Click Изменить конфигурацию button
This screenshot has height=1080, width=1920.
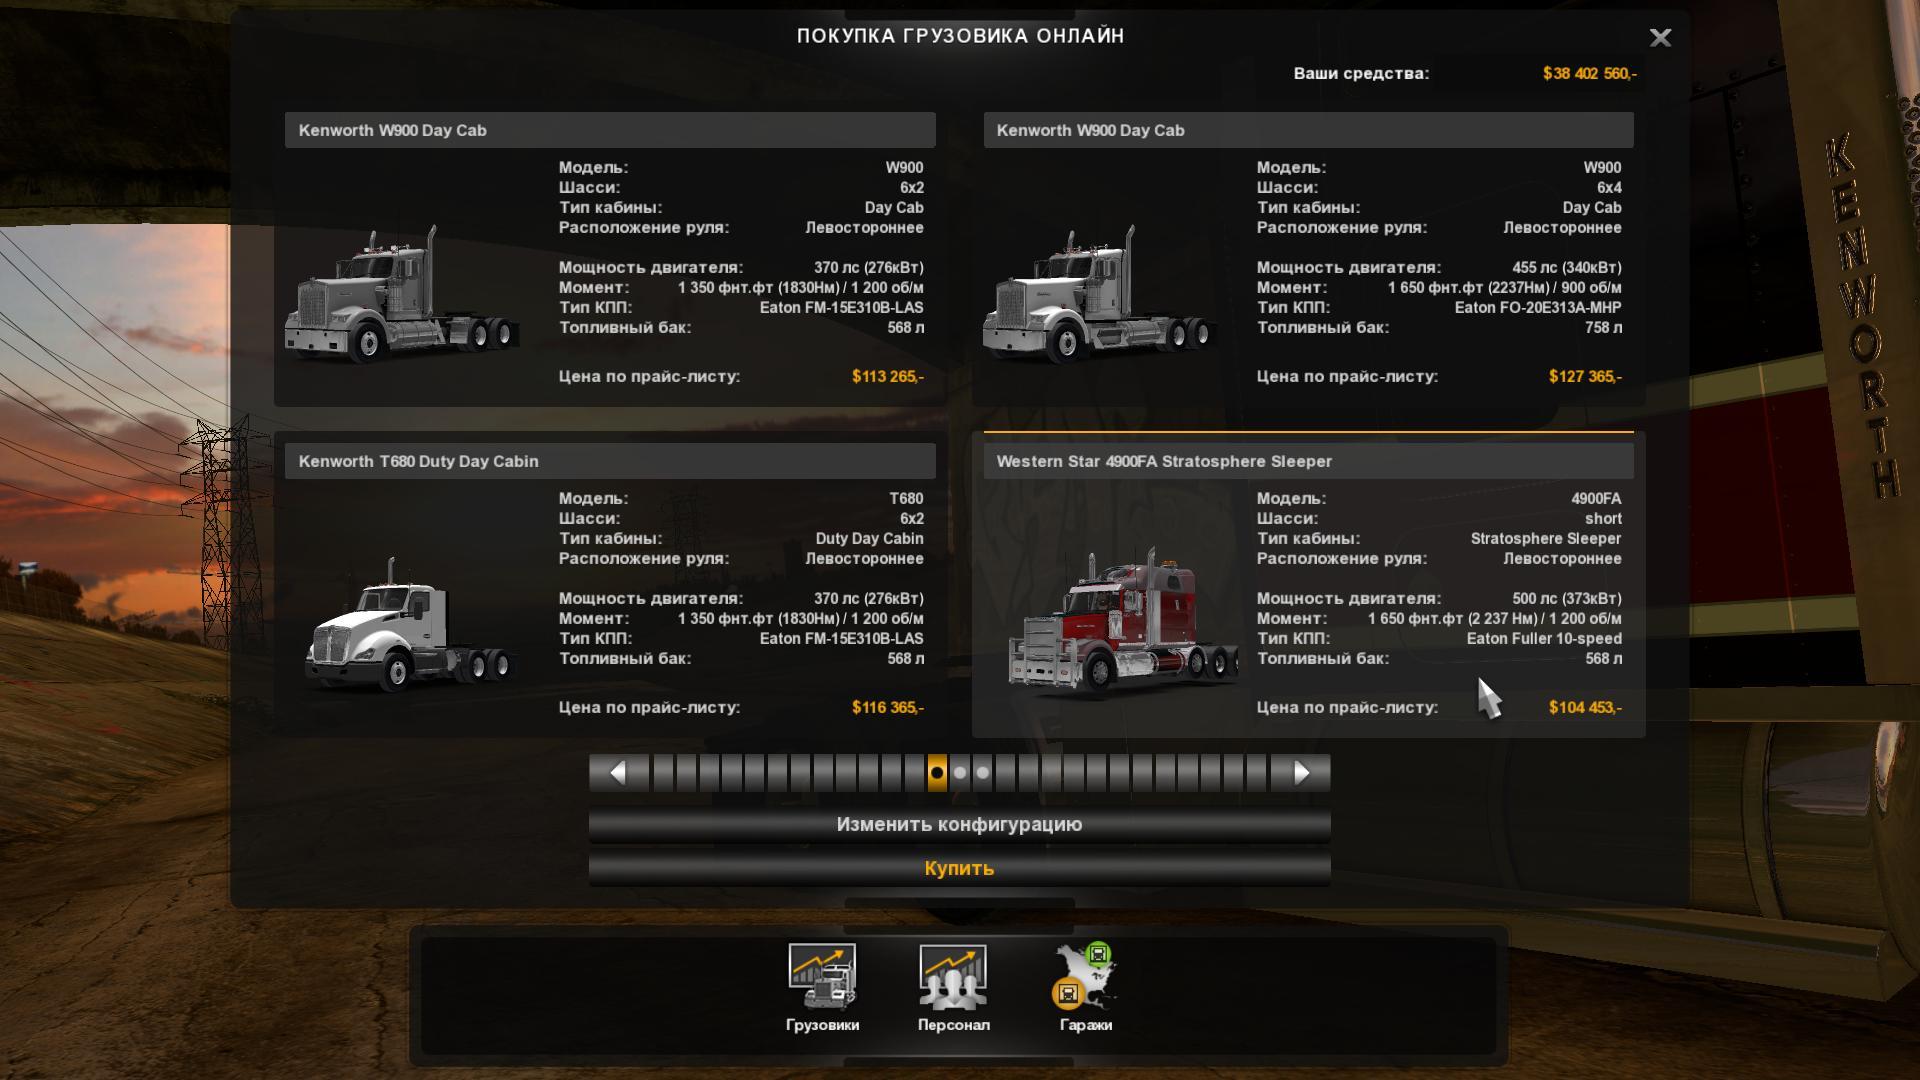point(959,825)
